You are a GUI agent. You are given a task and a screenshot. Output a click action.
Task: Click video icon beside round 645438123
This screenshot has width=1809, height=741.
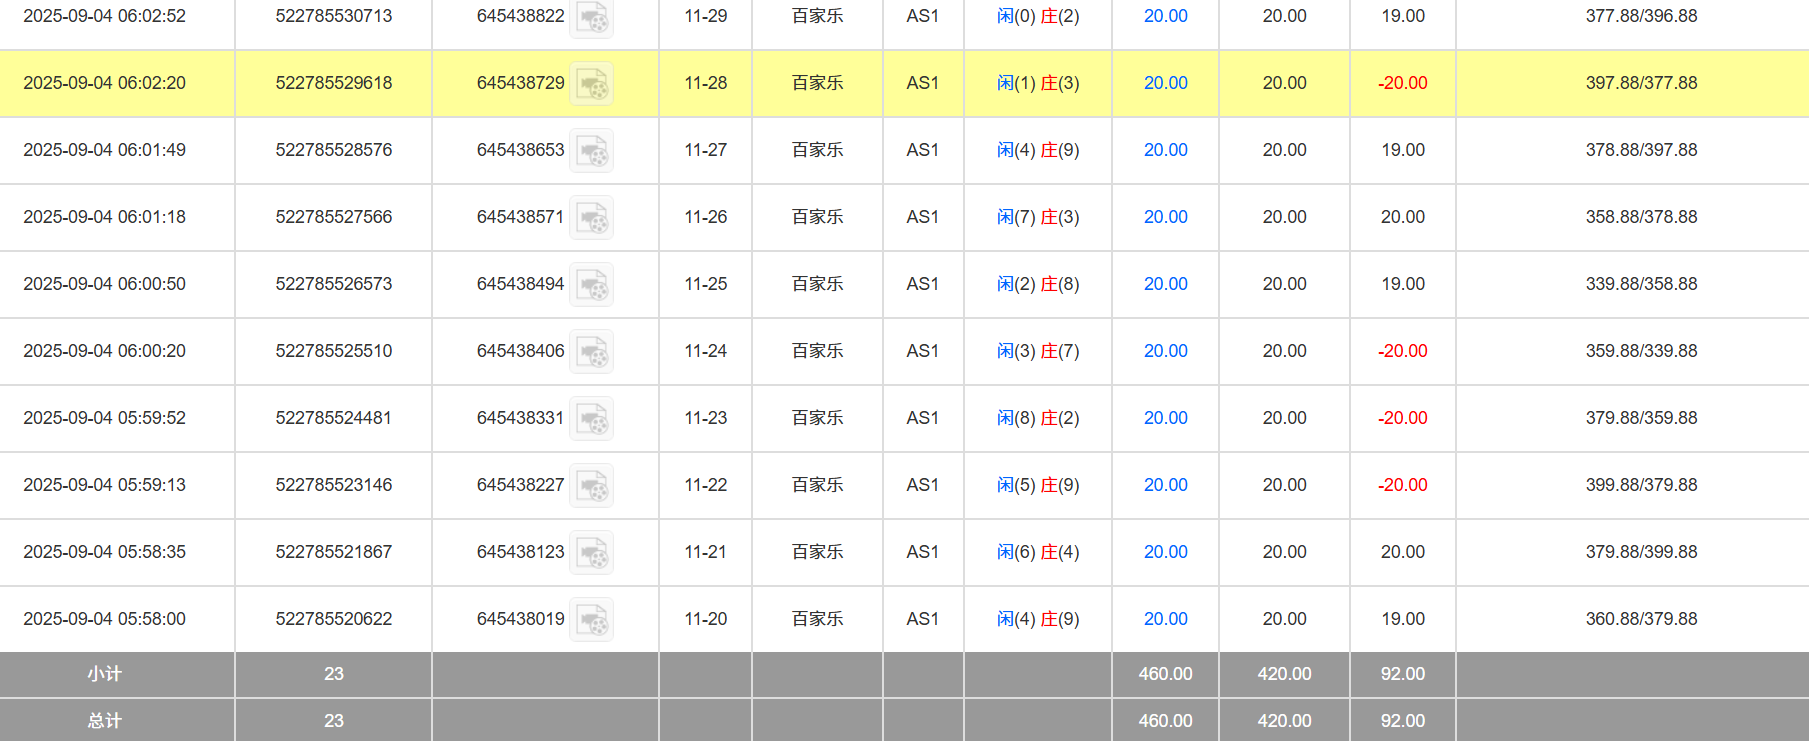pos(591,553)
